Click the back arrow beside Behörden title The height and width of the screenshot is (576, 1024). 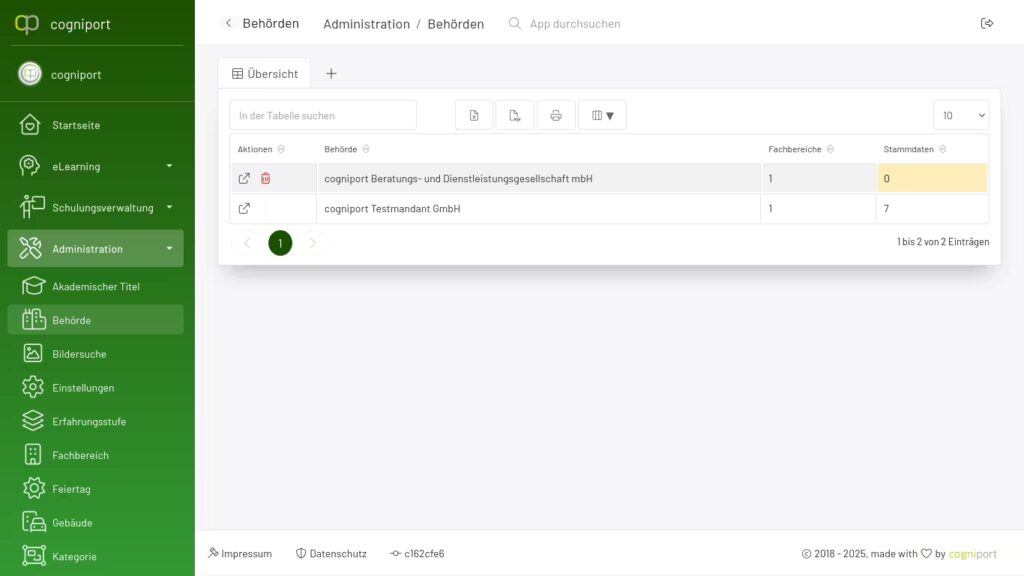pyautogui.click(x=228, y=23)
